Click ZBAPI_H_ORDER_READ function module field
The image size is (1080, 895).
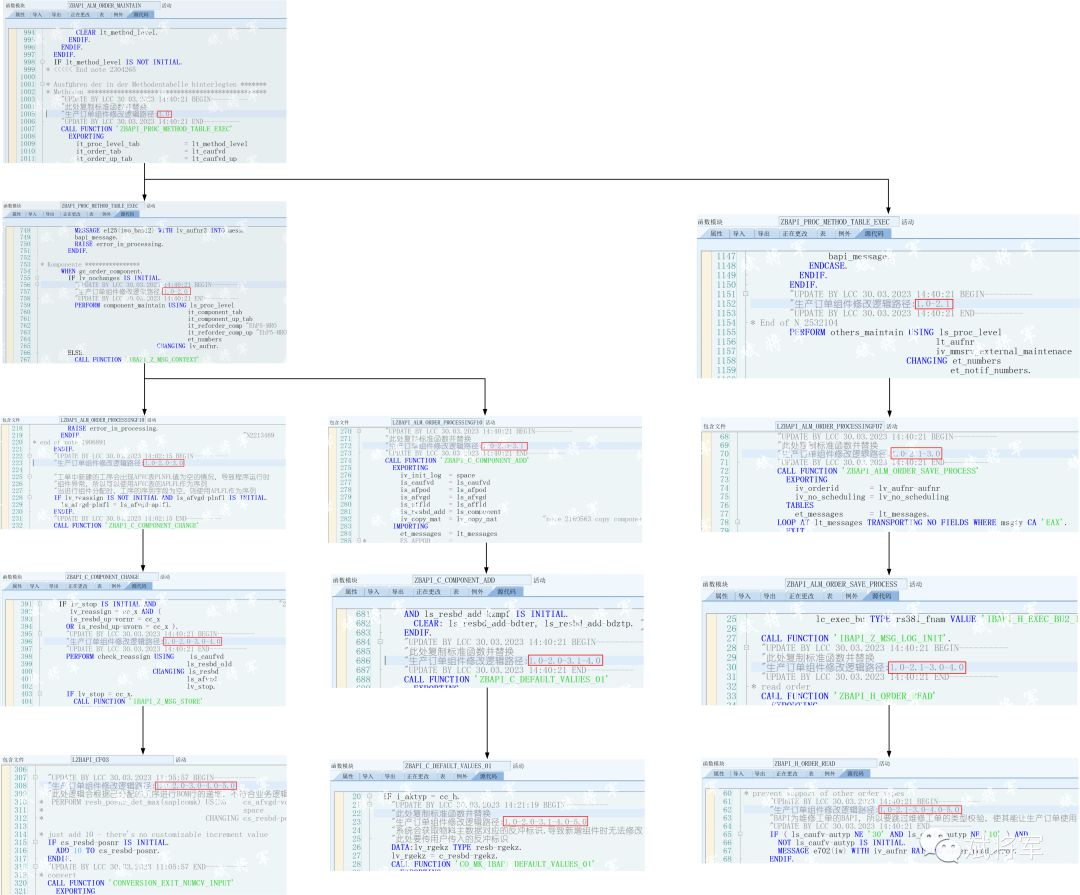tap(824, 763)
